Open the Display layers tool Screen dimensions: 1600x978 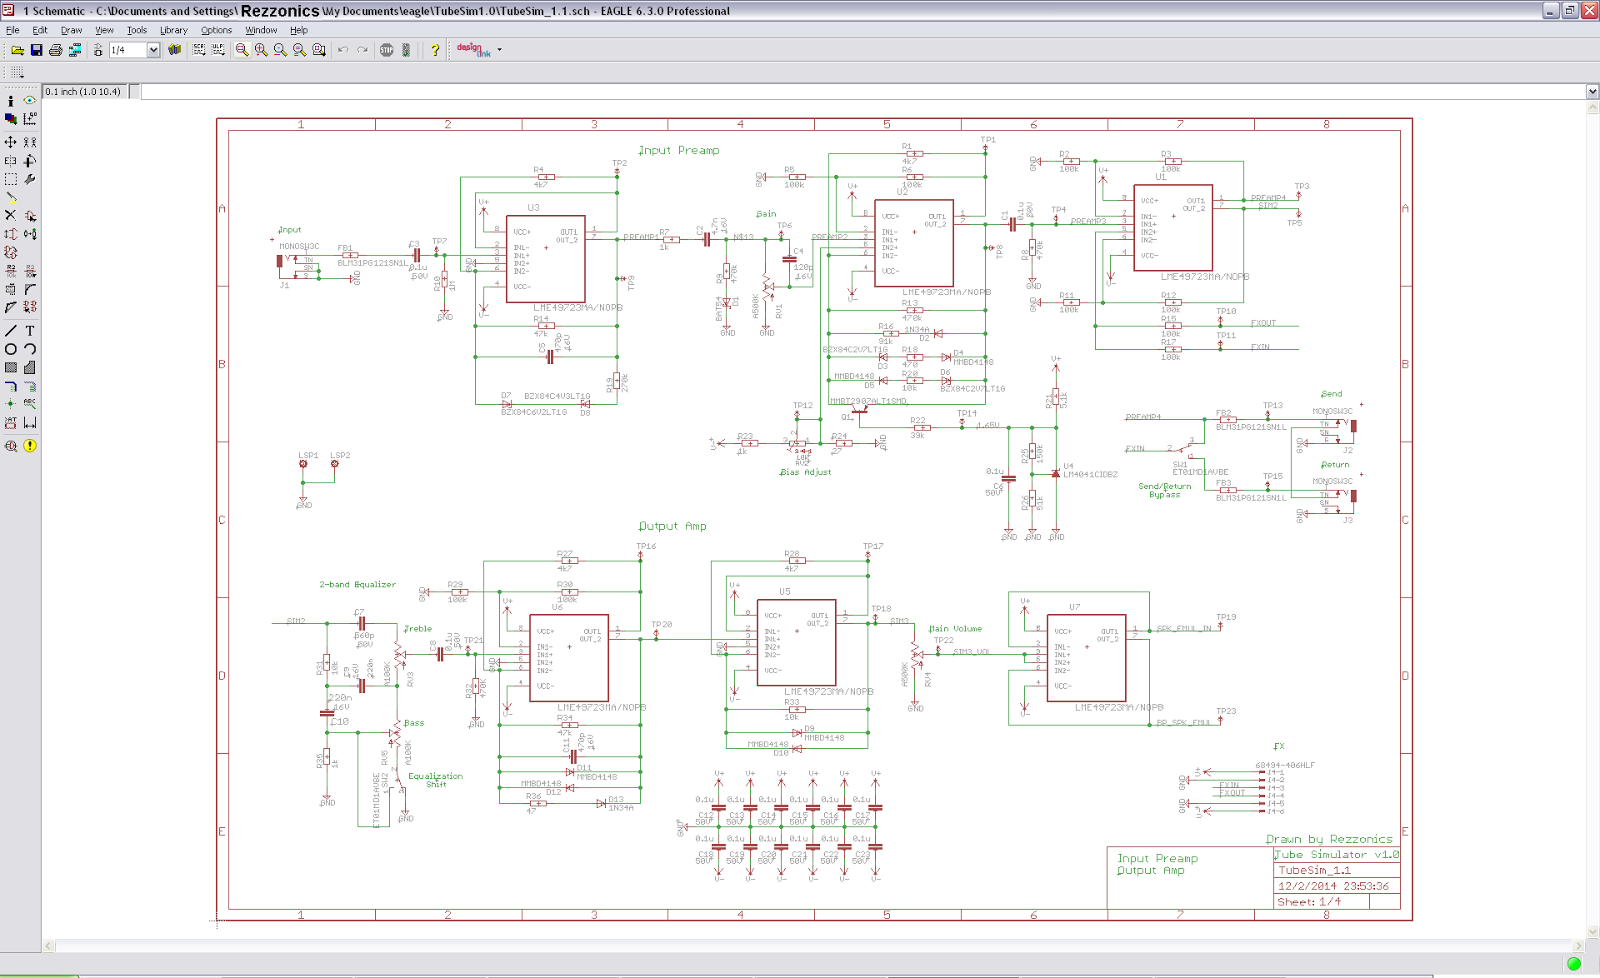coord(10,118)
